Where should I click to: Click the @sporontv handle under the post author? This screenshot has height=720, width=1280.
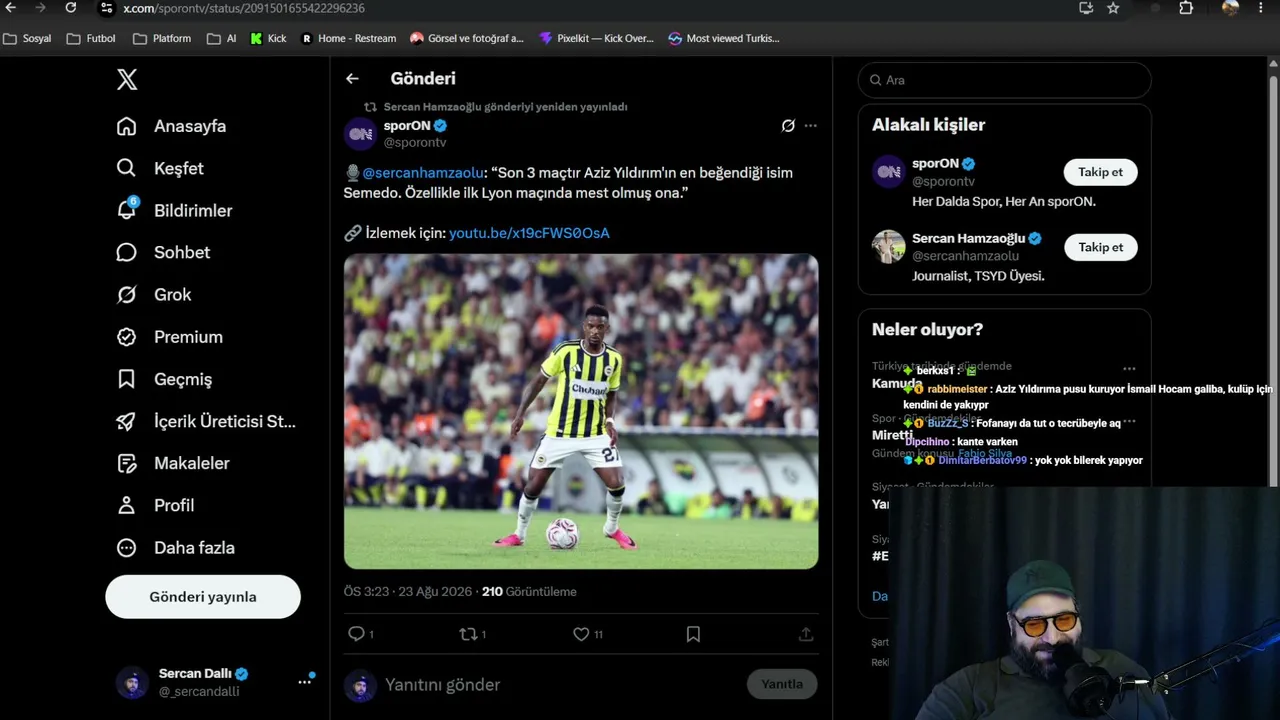click(x=415, y=143)
